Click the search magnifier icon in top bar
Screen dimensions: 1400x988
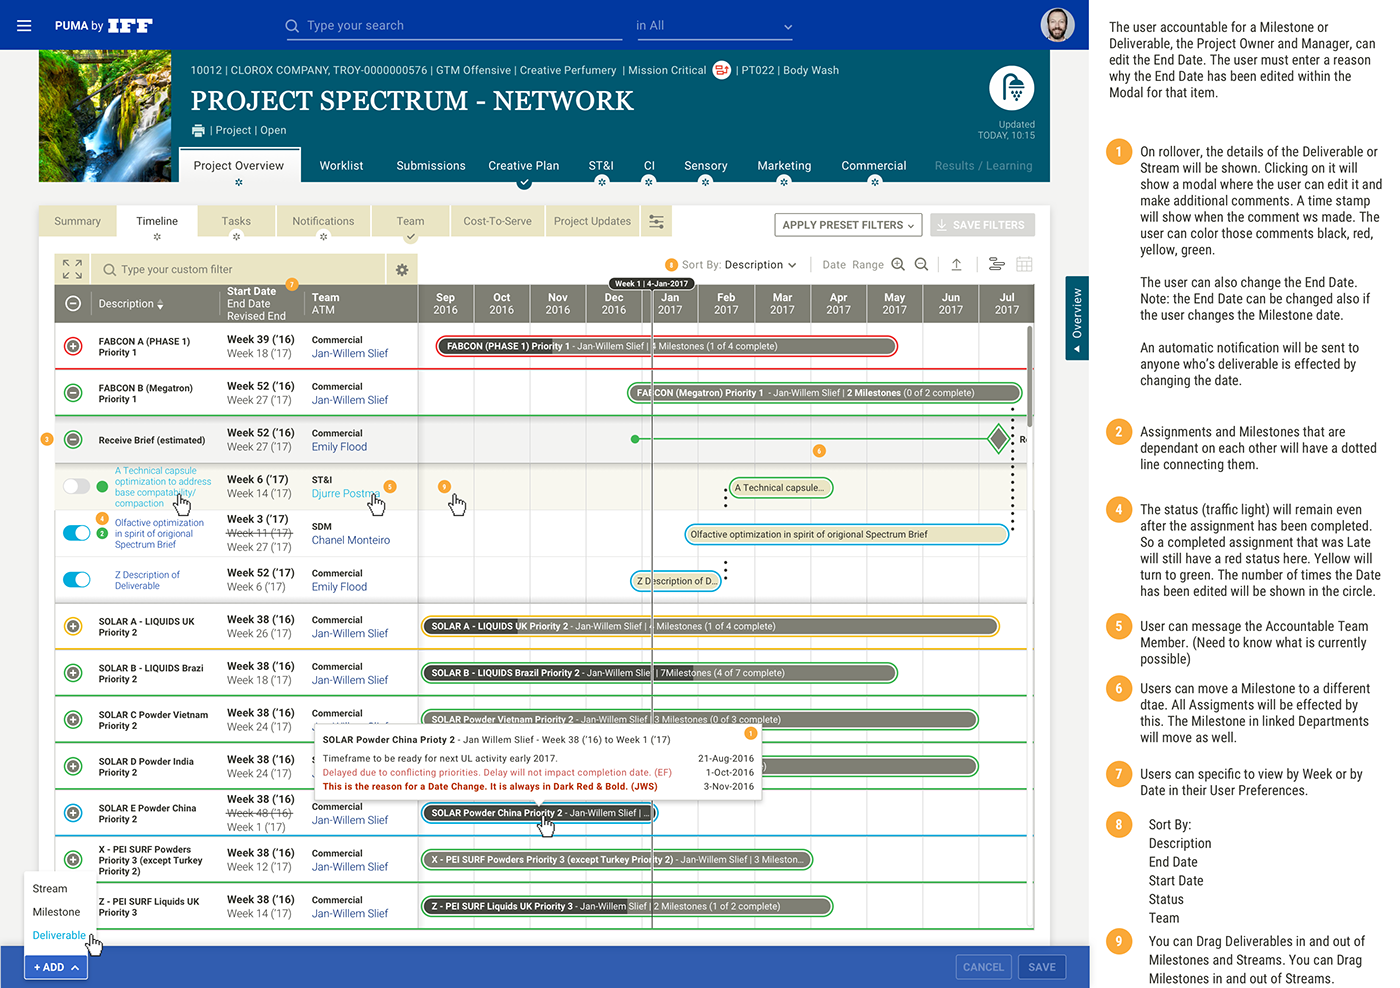tap(292, 25)
